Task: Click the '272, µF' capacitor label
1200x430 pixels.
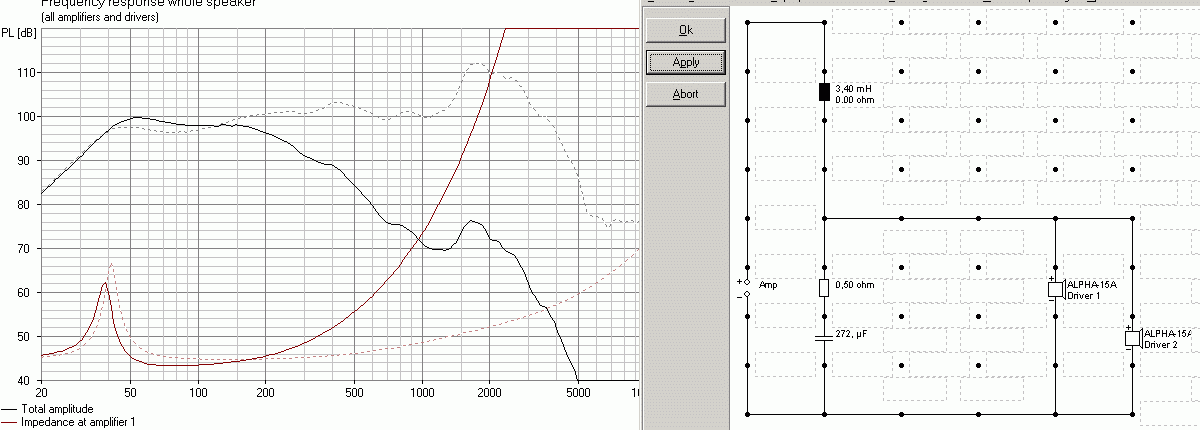Action: coord(850,335)
